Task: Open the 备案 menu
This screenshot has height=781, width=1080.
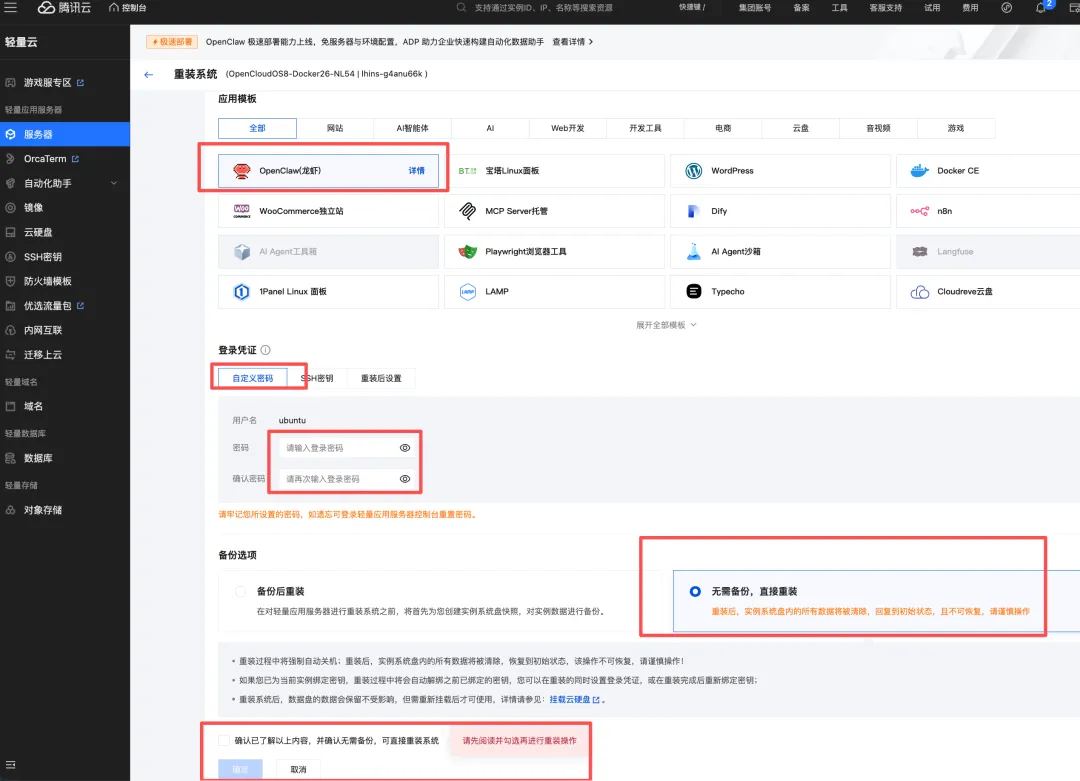Action: [x=801, y=8]
